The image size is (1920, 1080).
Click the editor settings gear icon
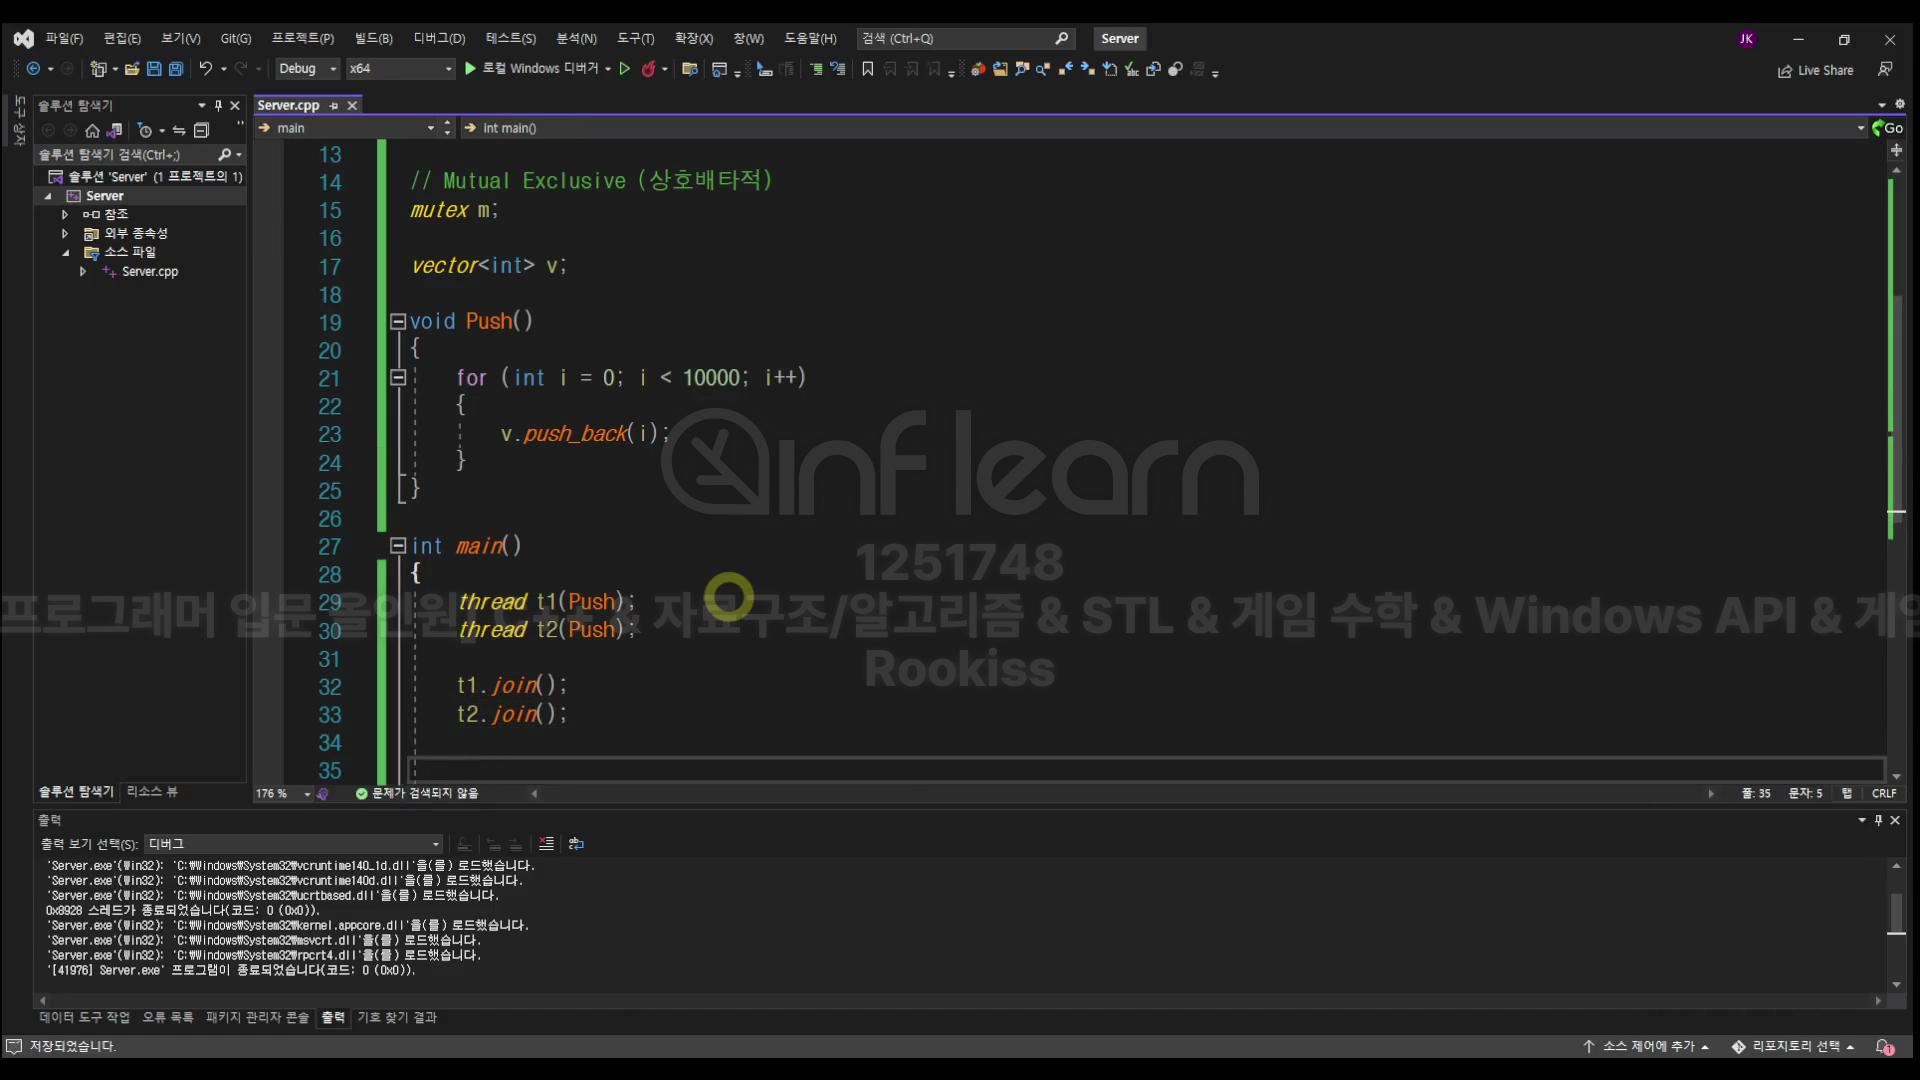(1900, 104)
